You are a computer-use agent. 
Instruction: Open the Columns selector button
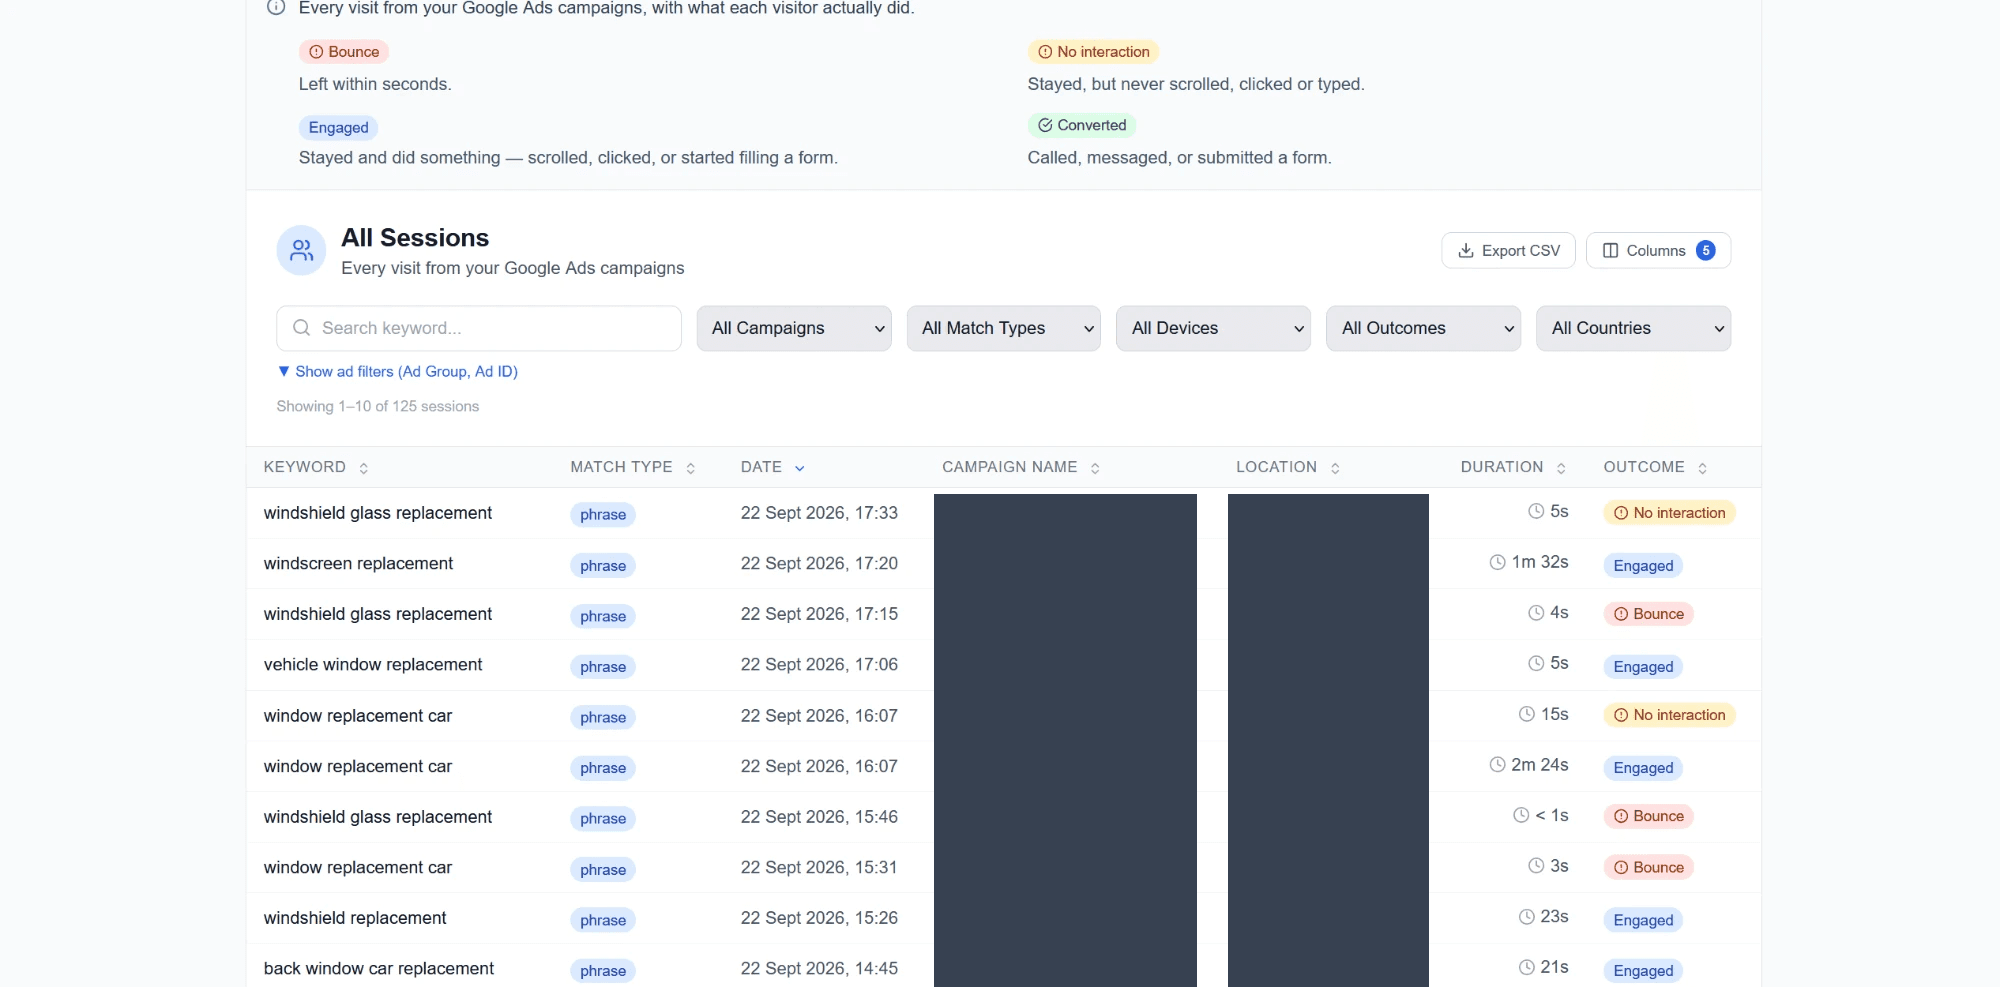click(1658, 251)
